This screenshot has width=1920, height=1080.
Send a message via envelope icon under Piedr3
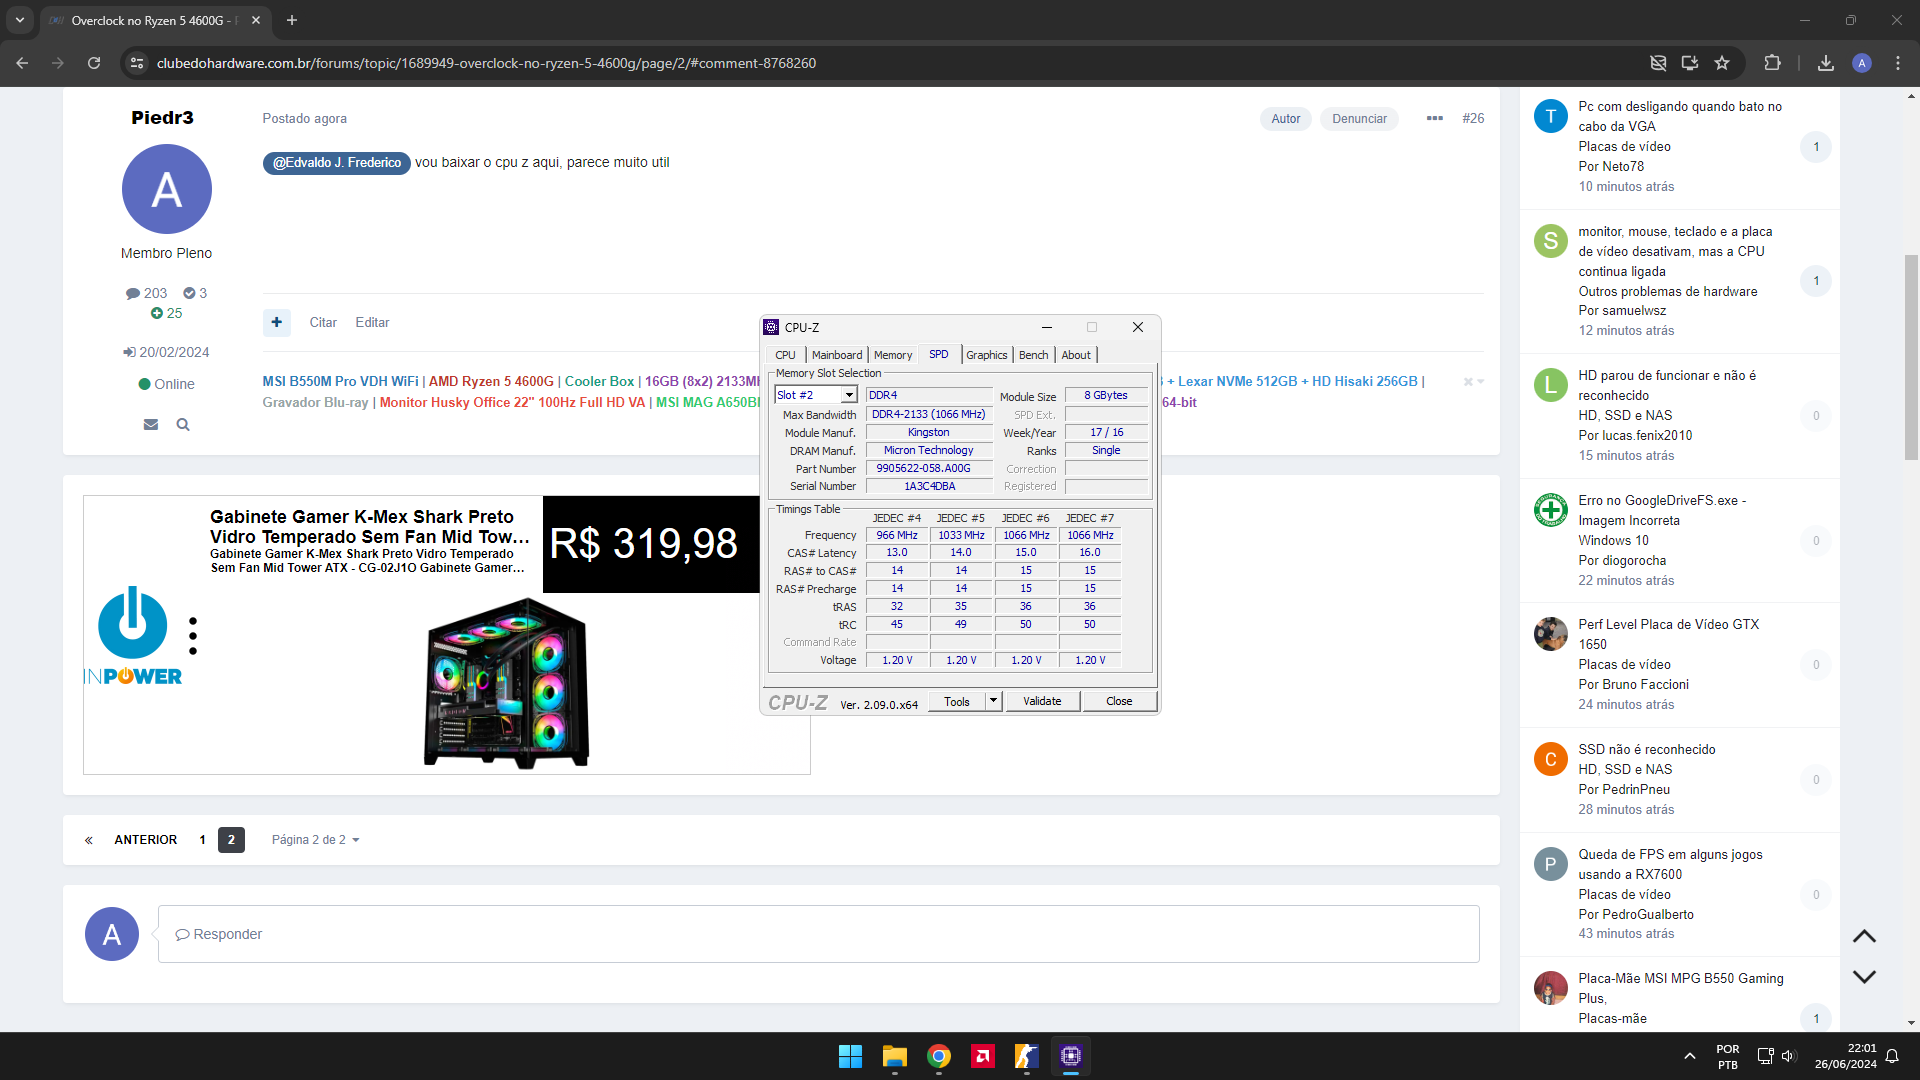click(x=151, y=424)
